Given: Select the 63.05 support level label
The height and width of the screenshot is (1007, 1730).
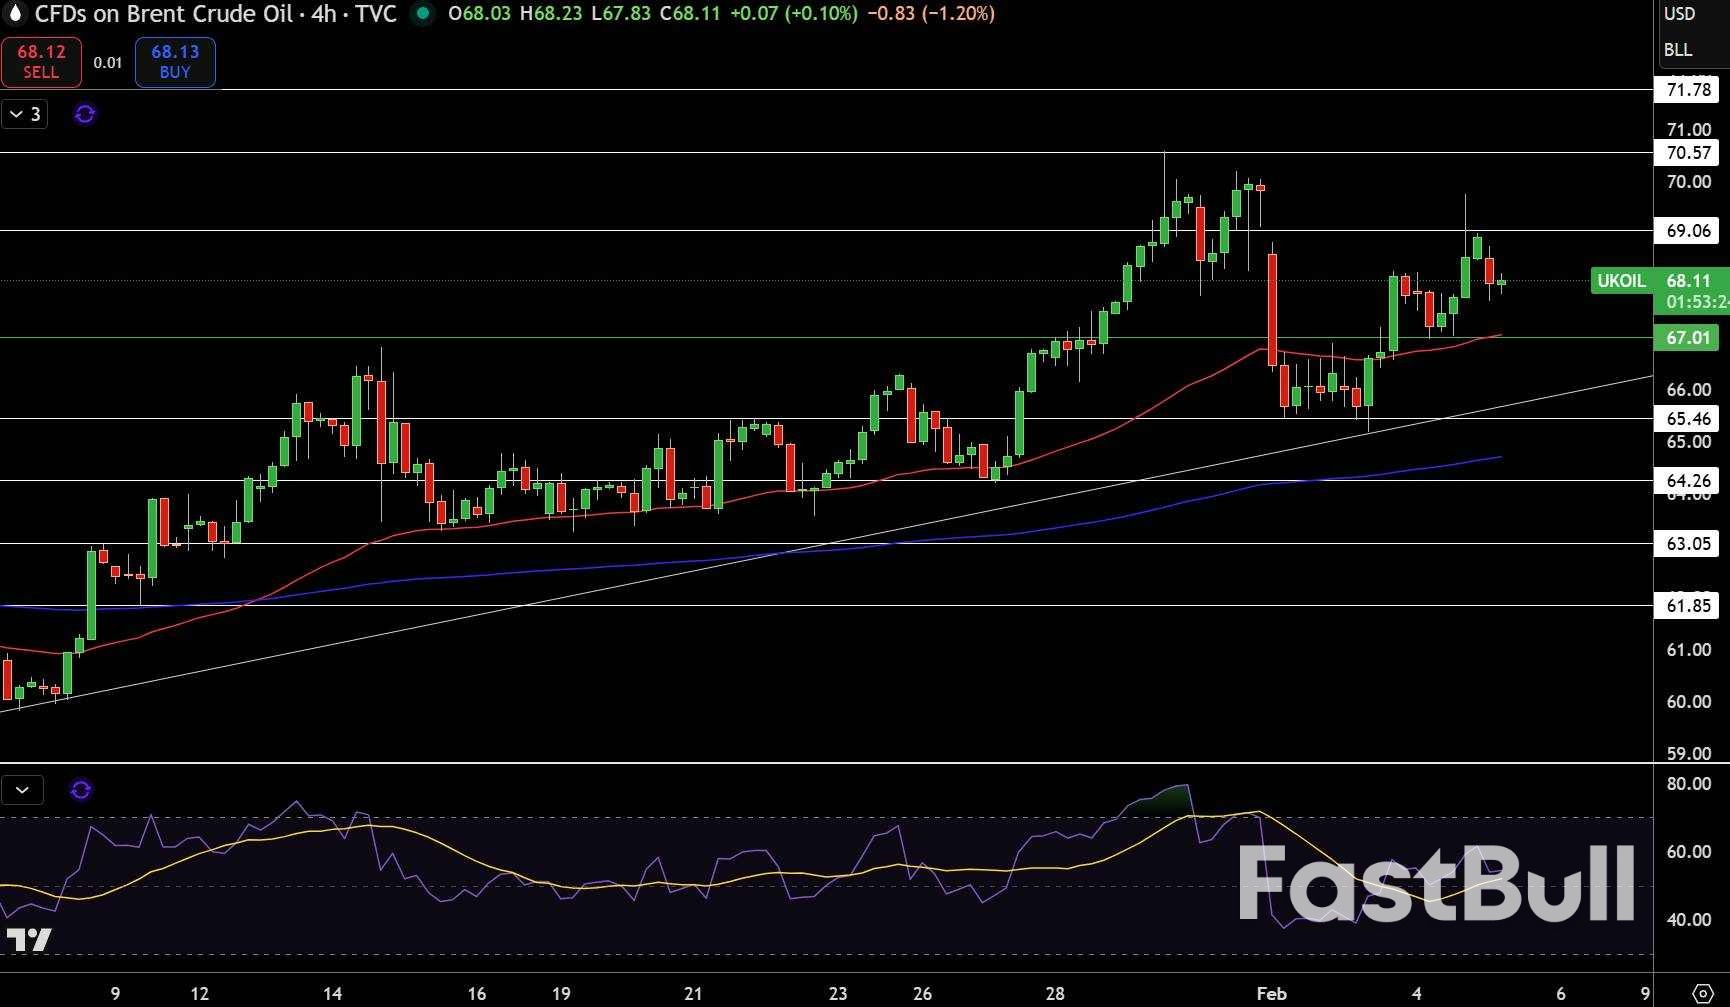Looking at the screenshot, I should (x=1688, y=544).
